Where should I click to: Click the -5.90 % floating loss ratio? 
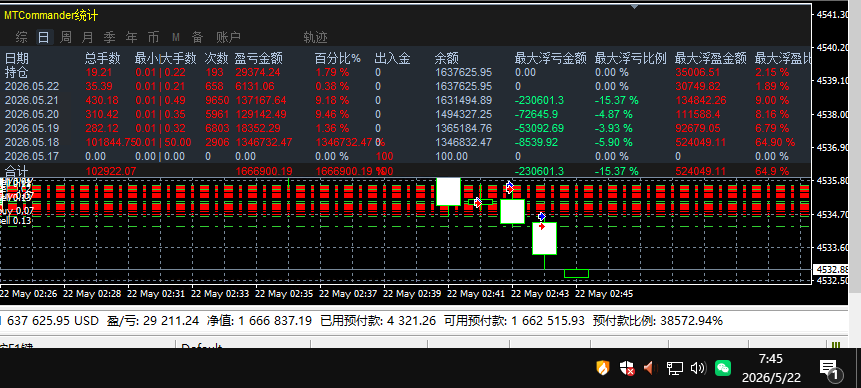coord(614,142)
